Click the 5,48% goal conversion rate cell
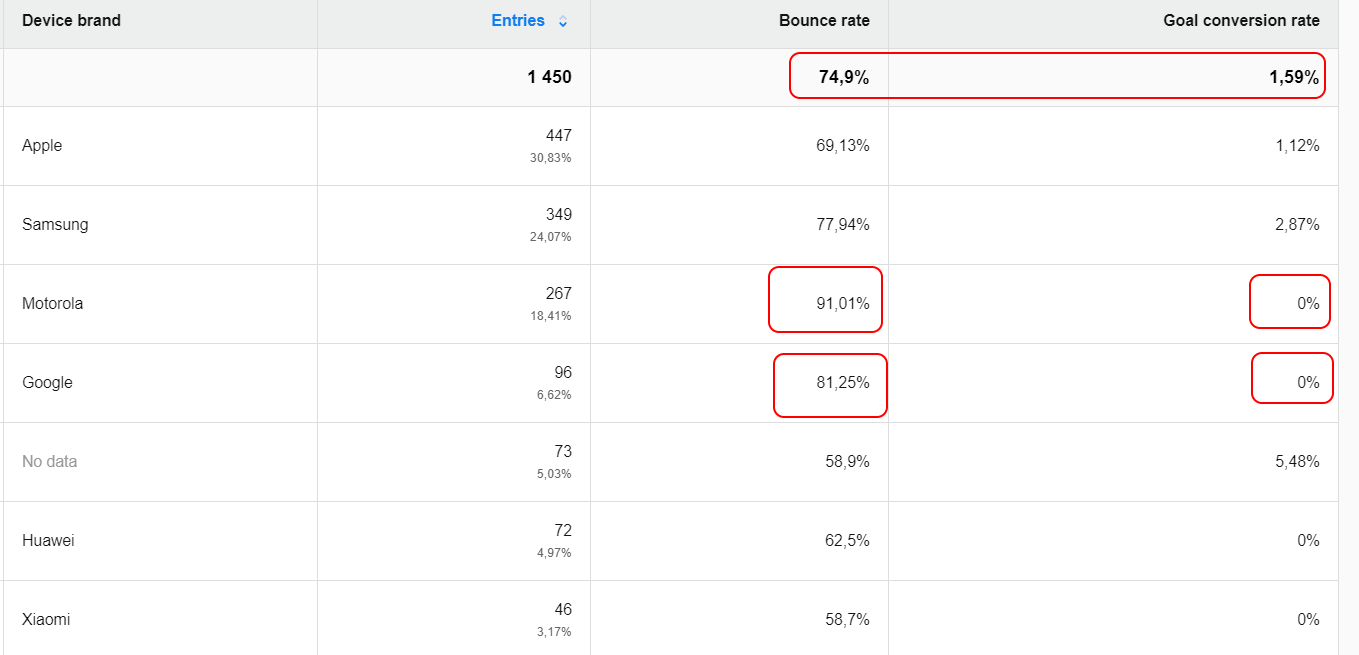The image size is (1359, 655). (1297, 462)
